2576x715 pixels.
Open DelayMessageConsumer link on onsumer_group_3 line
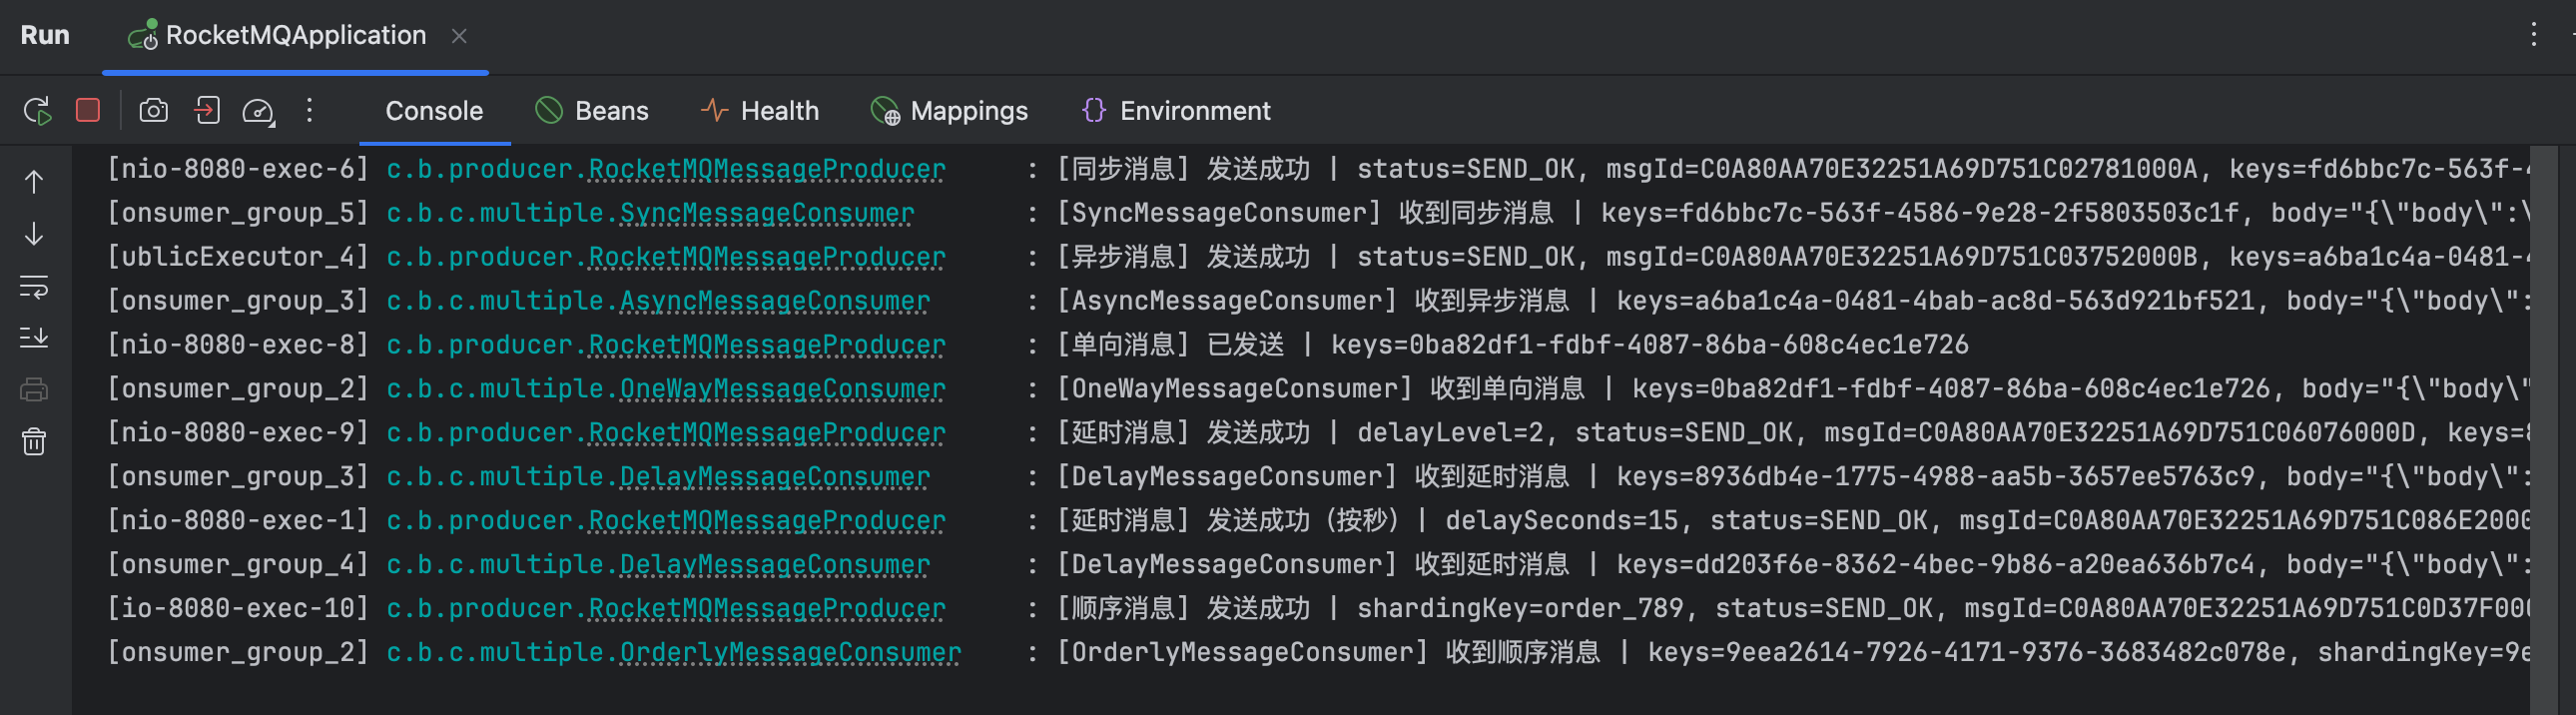tap(774, 477)
